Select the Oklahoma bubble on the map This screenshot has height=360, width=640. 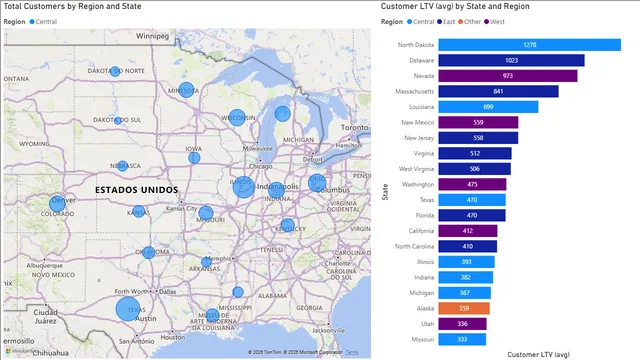coord(149,252)
